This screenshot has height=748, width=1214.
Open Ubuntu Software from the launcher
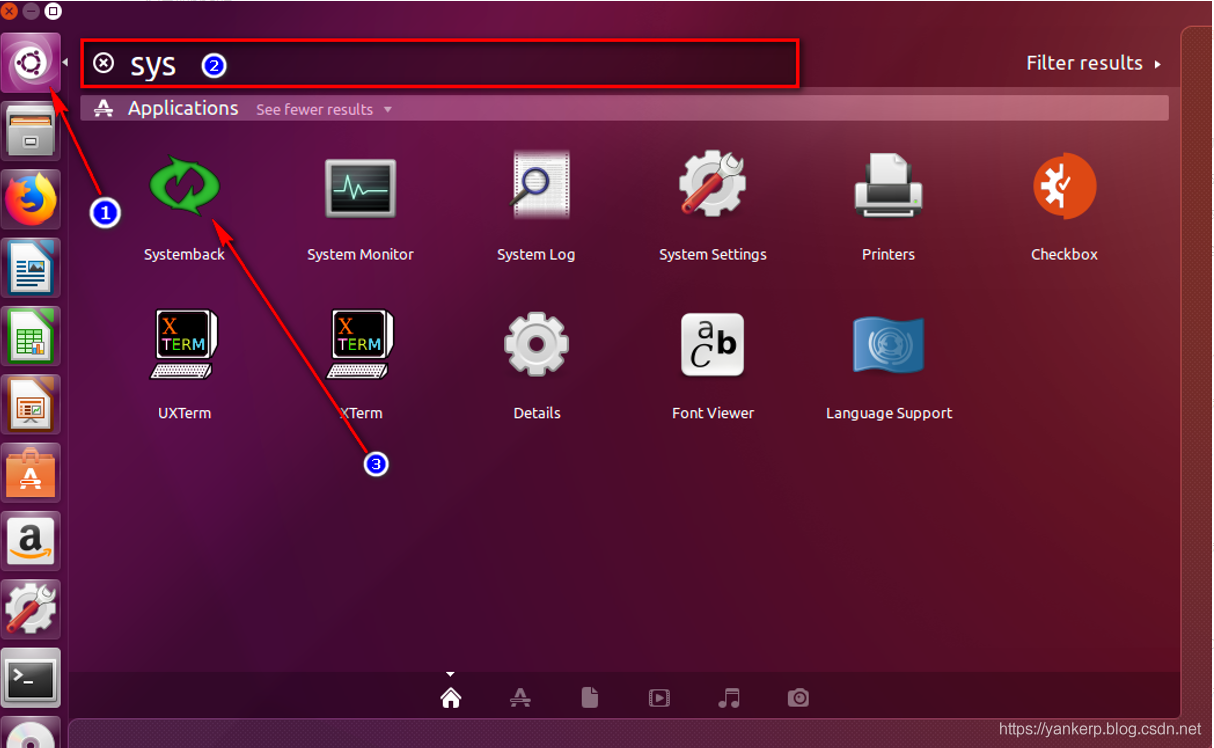31,472
